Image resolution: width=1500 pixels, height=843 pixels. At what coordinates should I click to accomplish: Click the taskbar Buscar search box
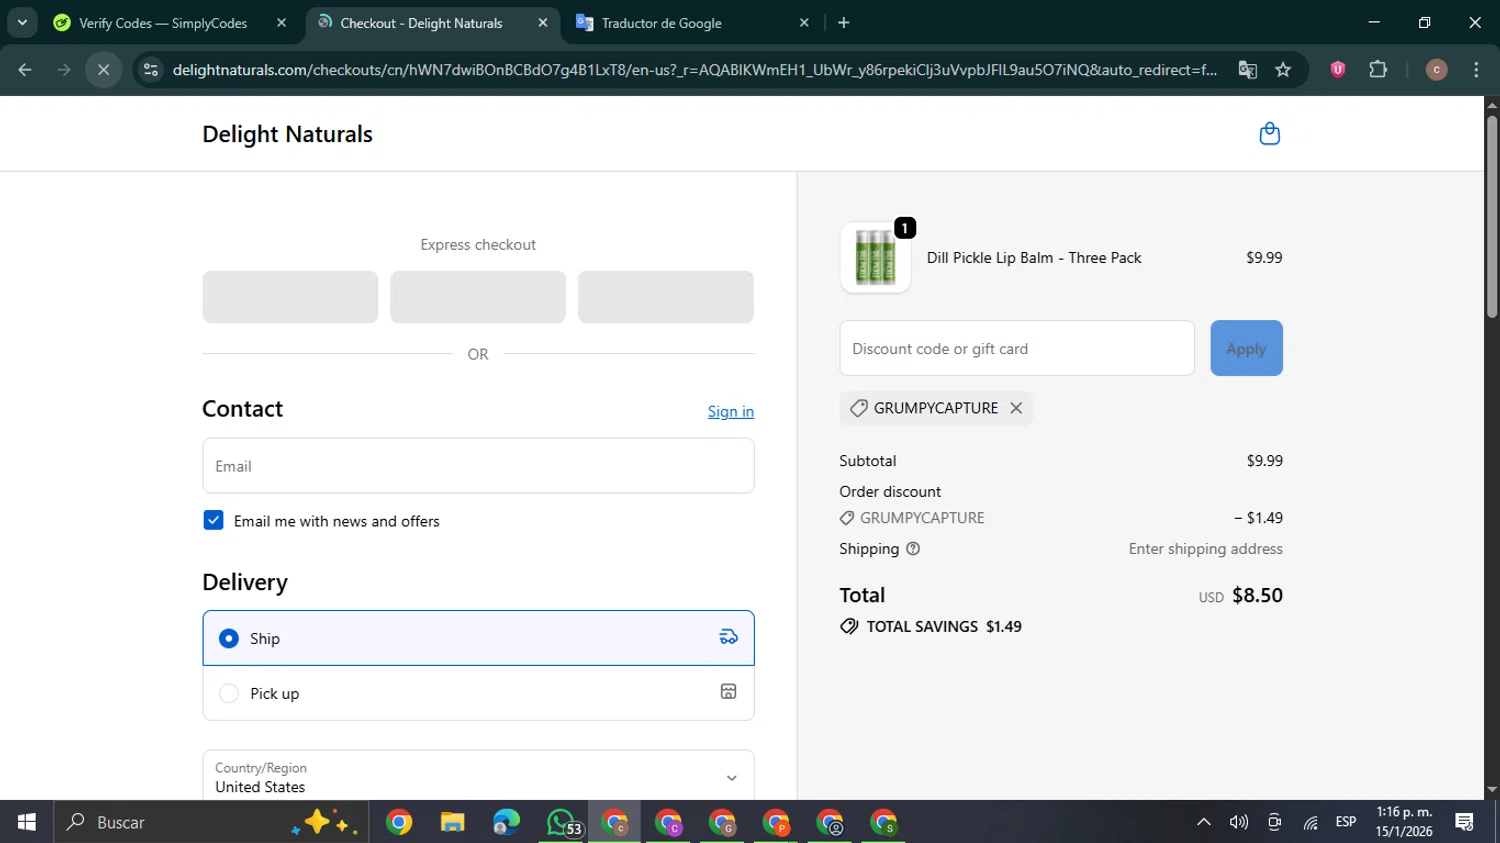tap(212, 822)
